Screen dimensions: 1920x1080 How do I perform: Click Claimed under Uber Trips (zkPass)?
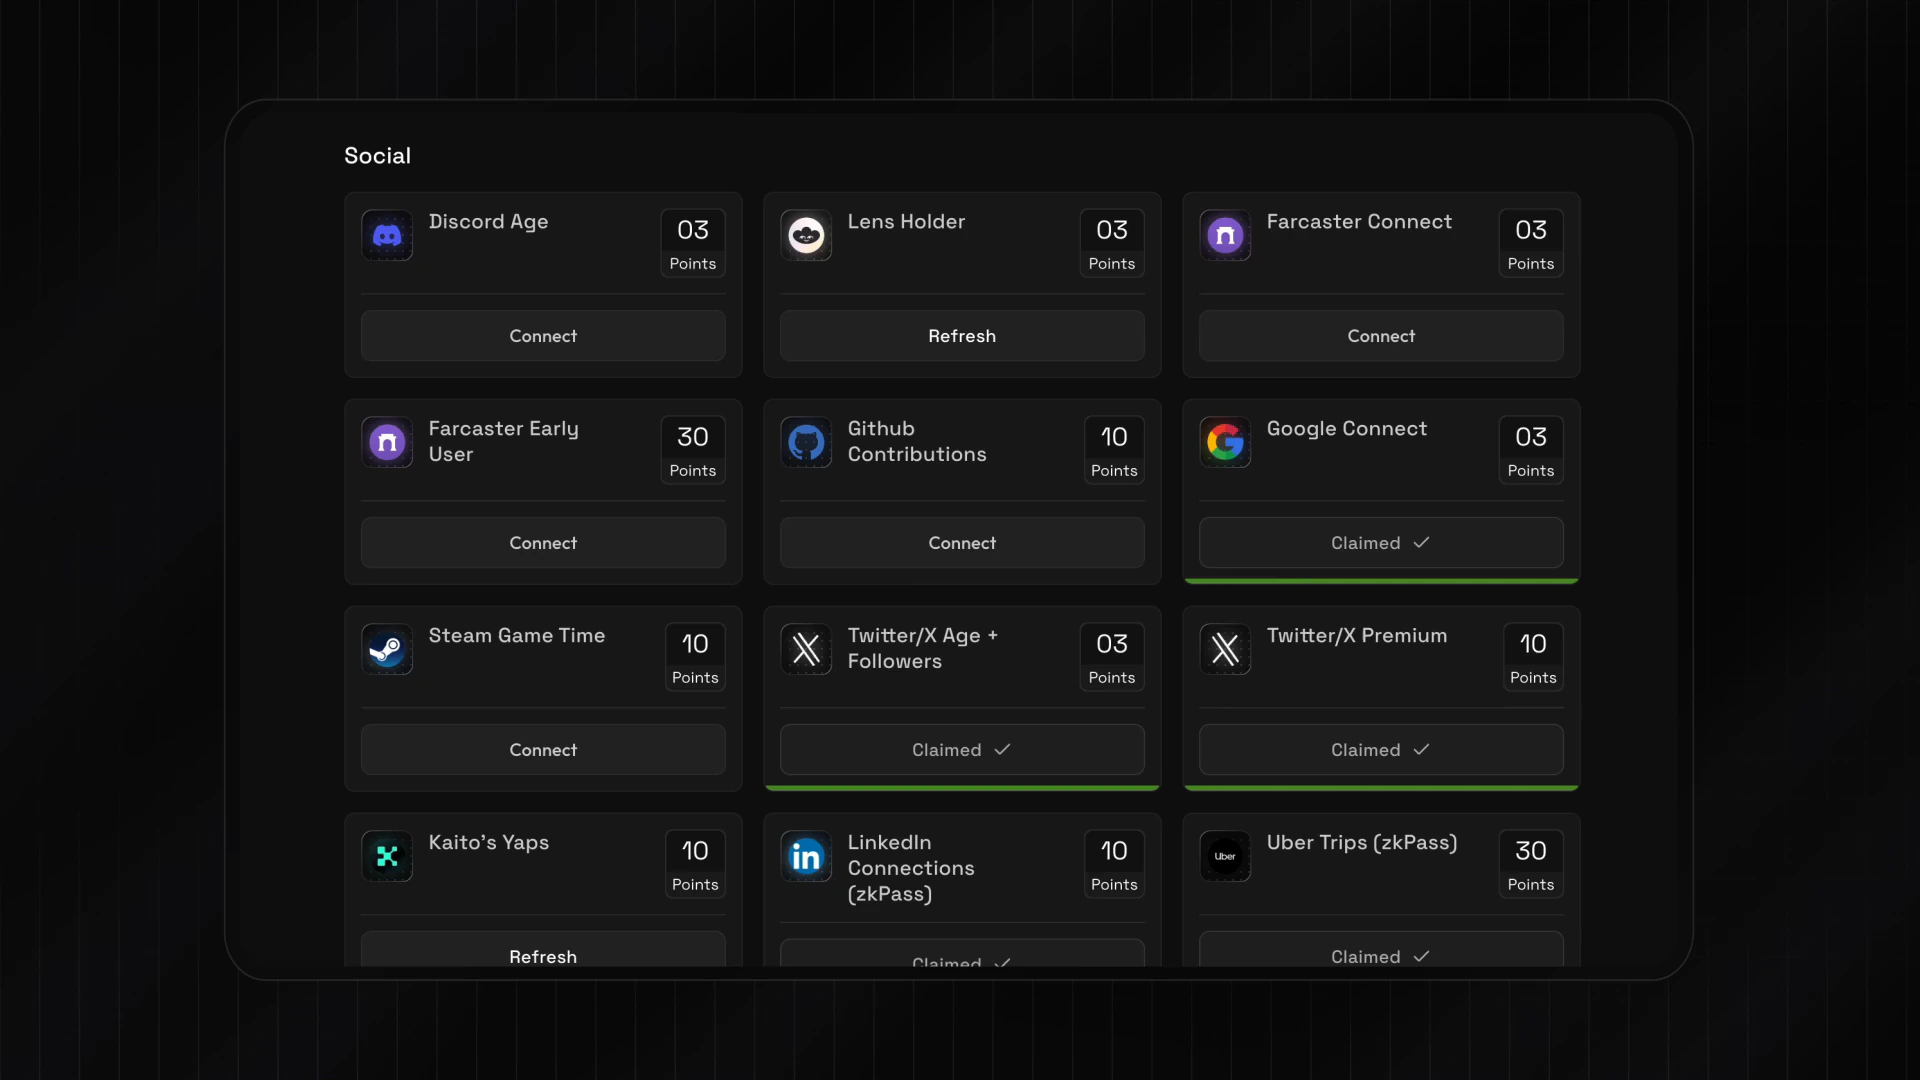click(x=1381, y=950)
